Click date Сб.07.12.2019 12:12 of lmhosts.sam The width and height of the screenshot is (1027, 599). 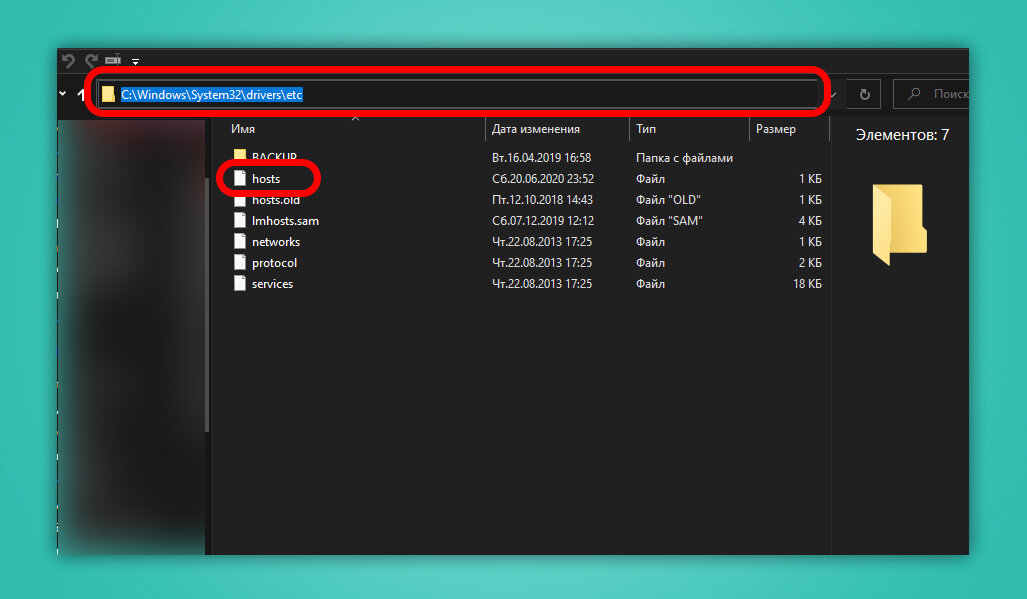543,221
